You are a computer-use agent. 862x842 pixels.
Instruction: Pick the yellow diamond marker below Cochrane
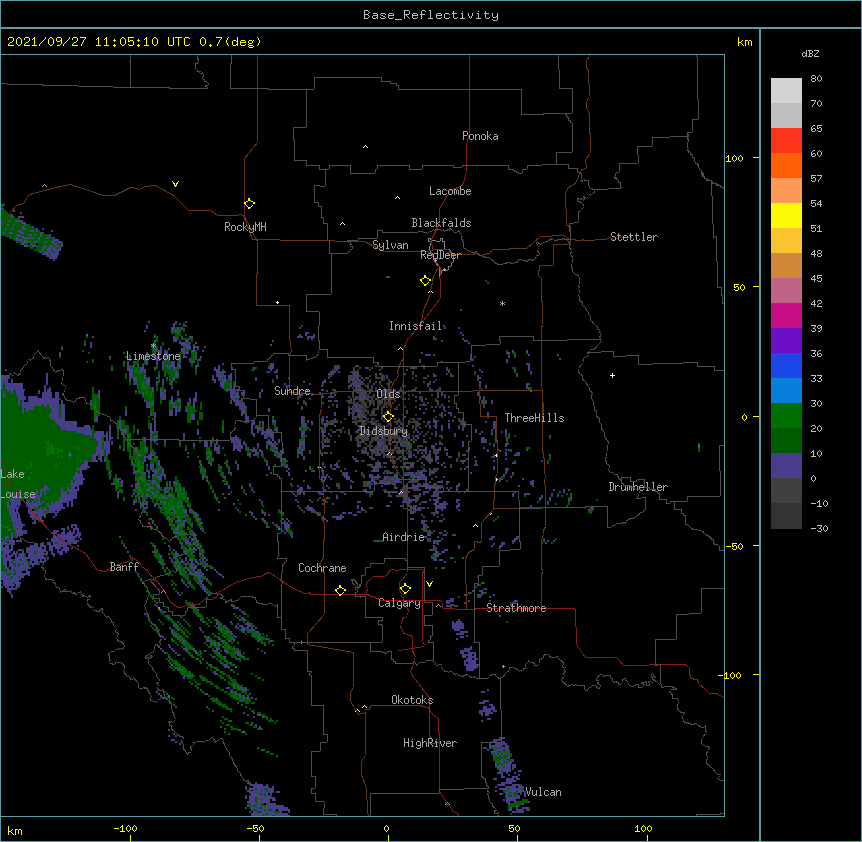(340, 590)
